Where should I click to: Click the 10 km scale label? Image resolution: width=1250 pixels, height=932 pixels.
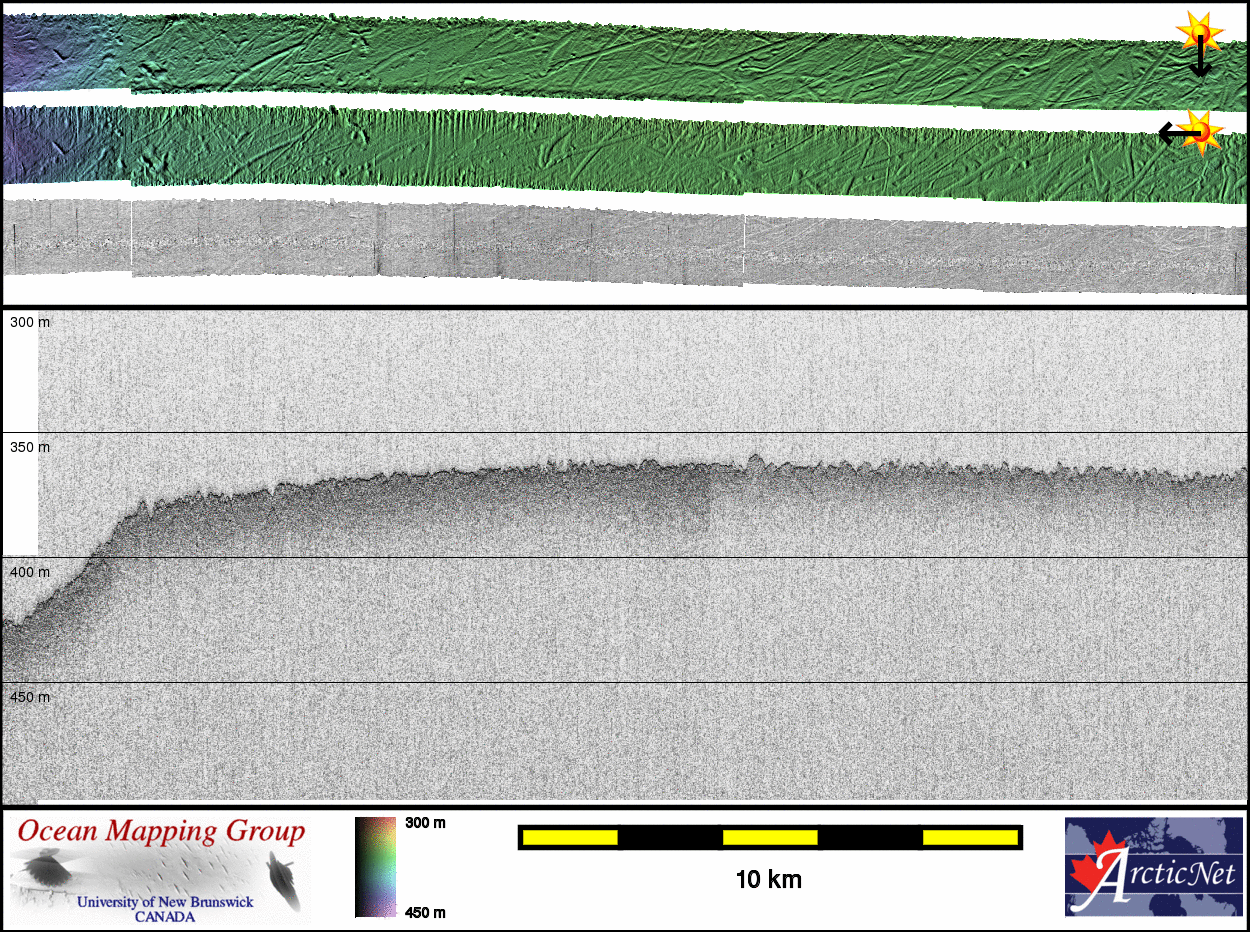click(768, 880)
